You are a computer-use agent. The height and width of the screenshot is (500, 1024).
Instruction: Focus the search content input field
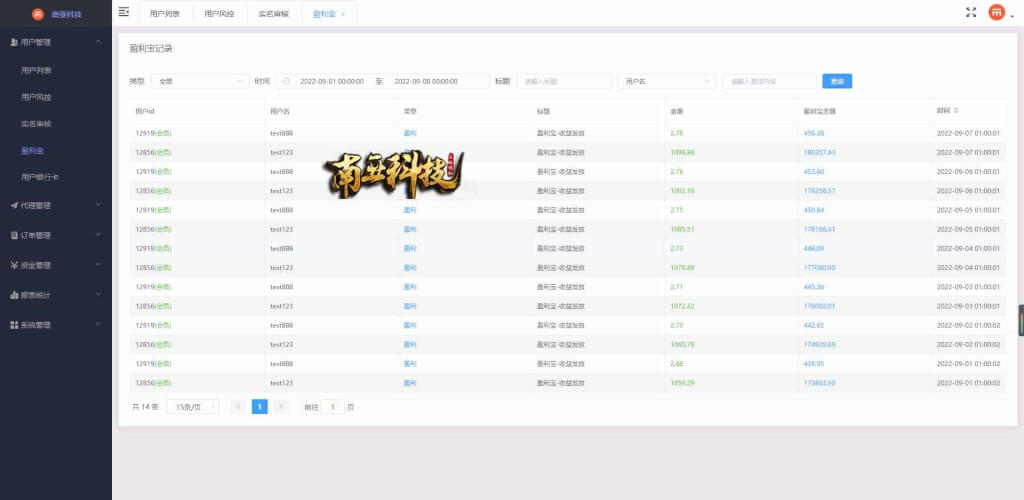click(x=769, y=82)
